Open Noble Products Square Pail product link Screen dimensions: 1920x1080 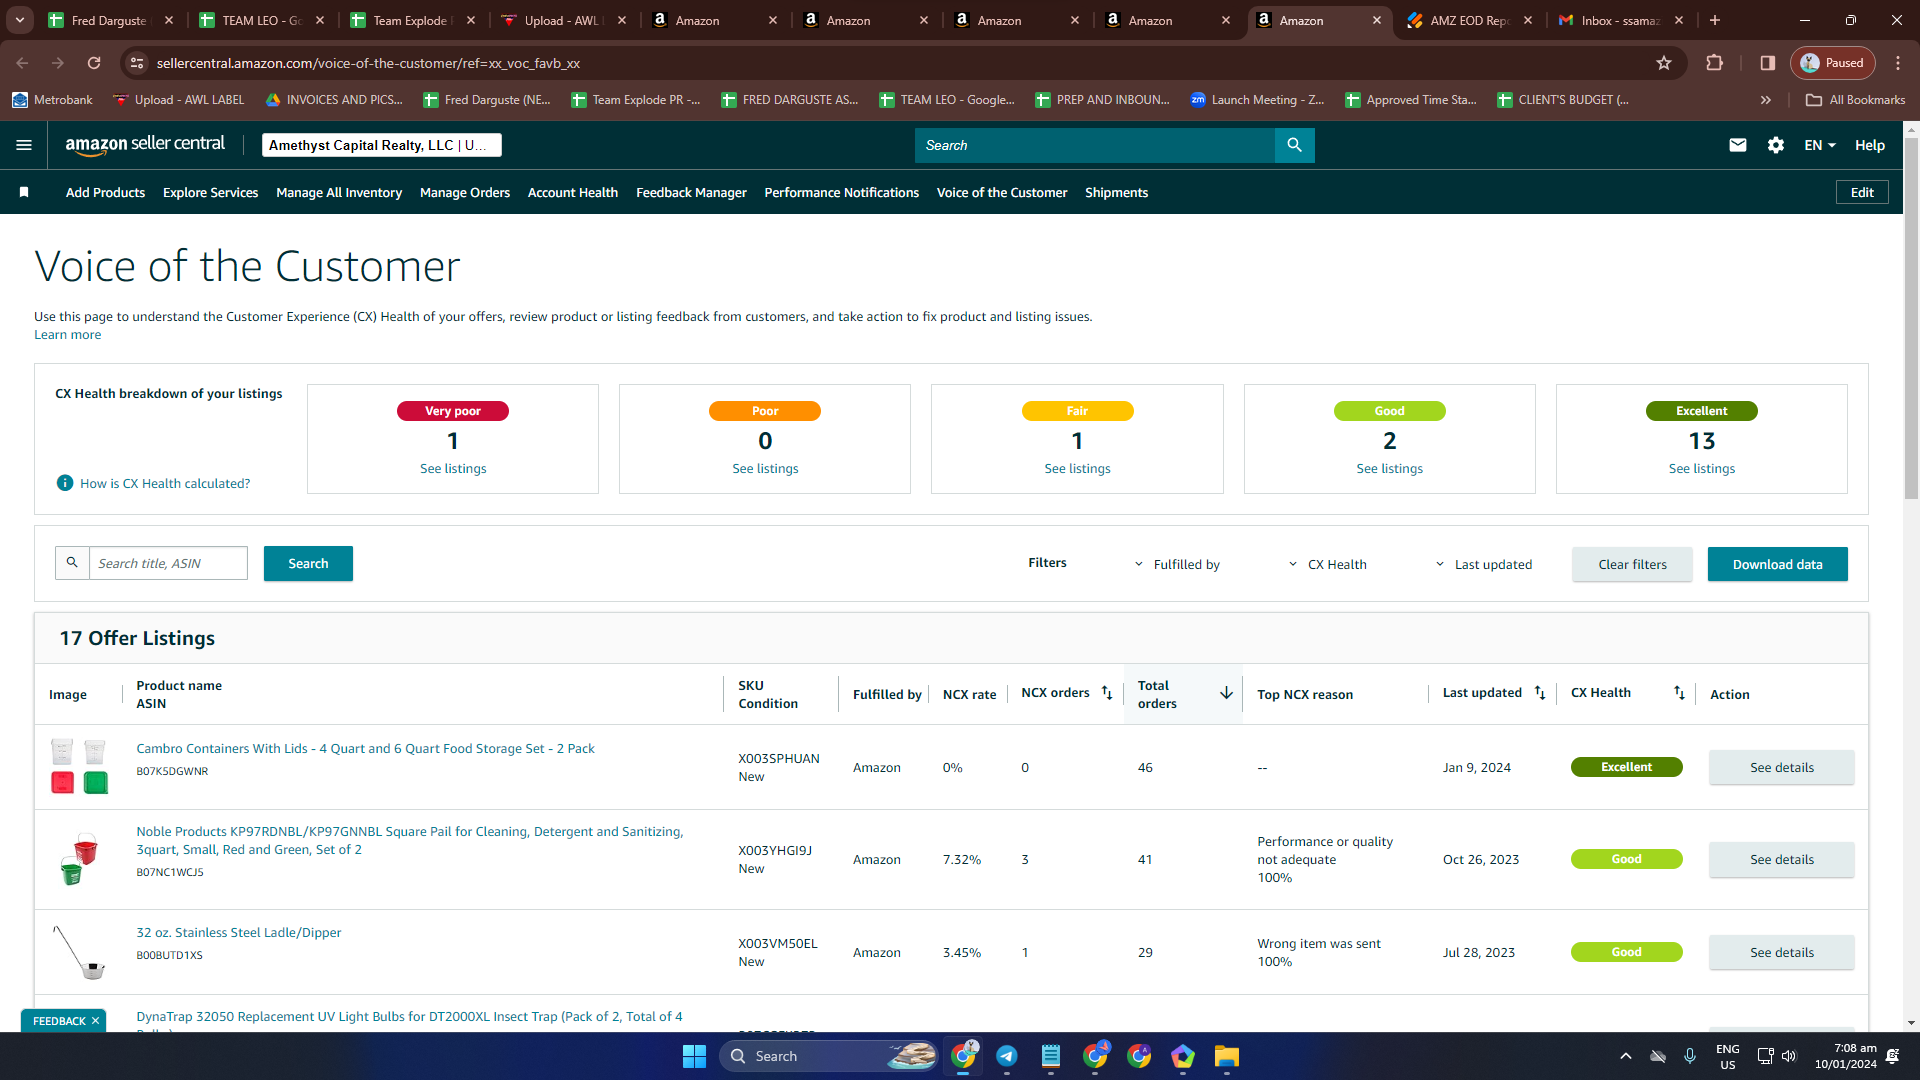pos(410,840)
